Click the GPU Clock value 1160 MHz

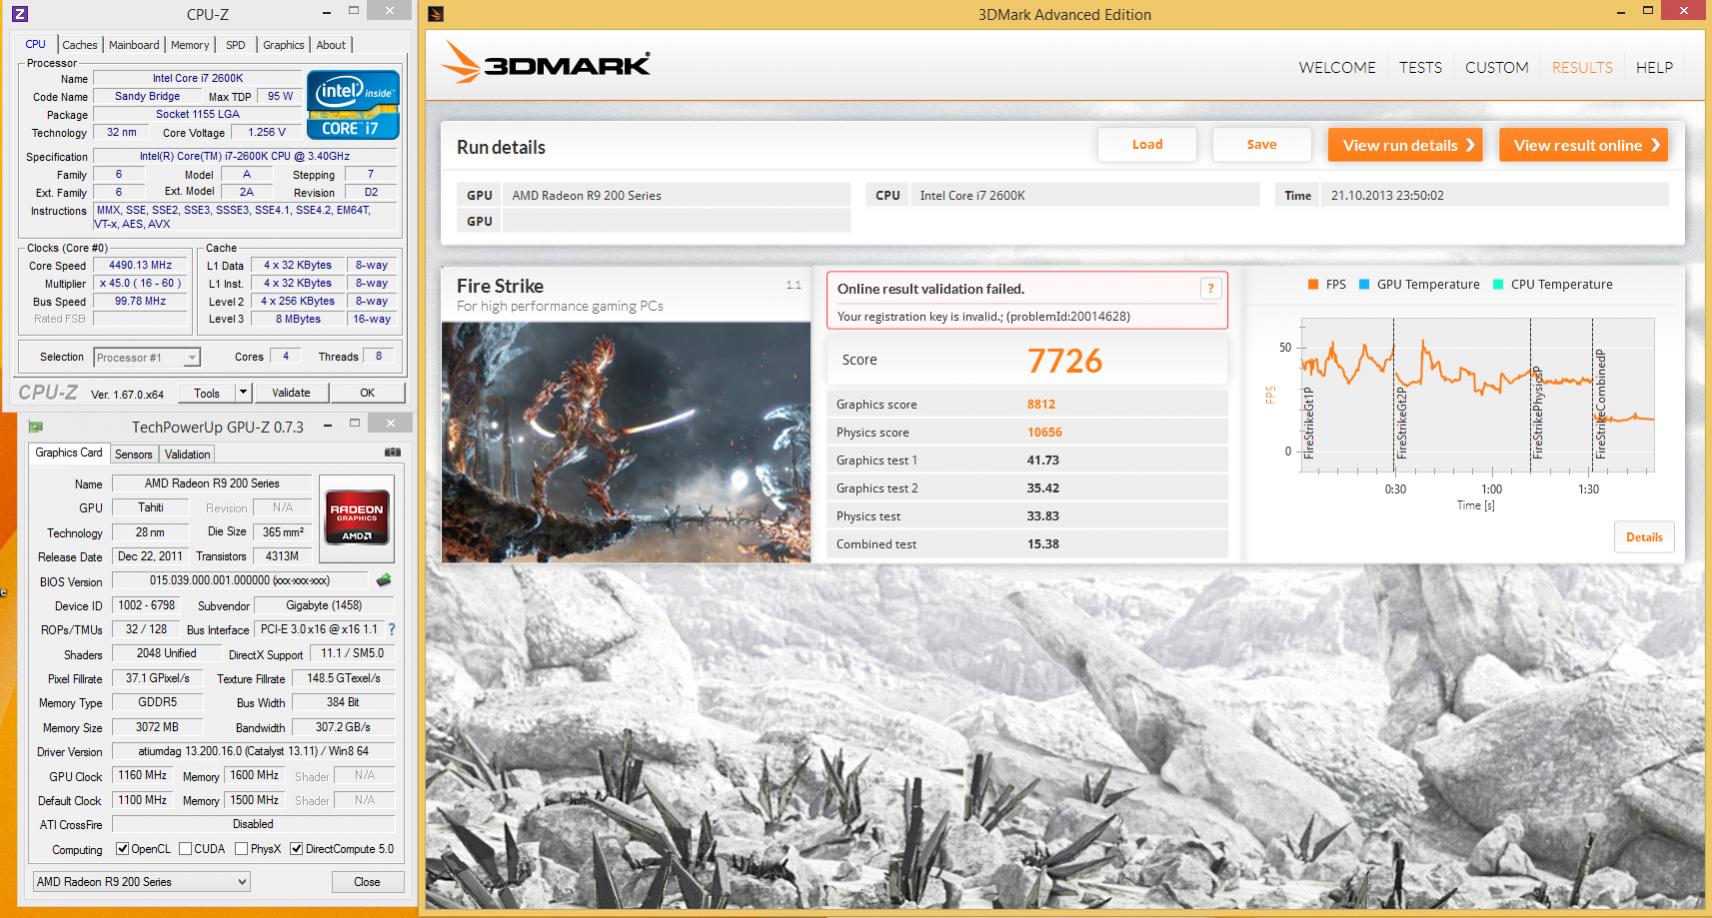143,775
